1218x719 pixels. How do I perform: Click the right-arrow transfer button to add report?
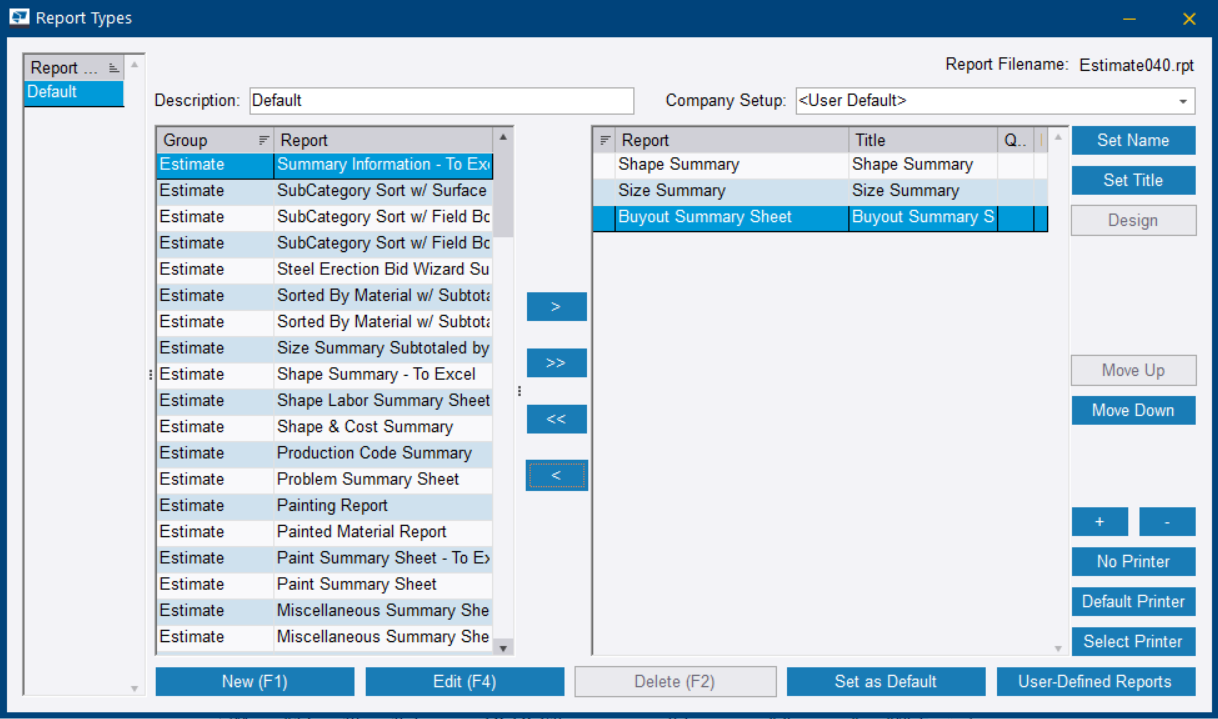click(x=556, y=306)
